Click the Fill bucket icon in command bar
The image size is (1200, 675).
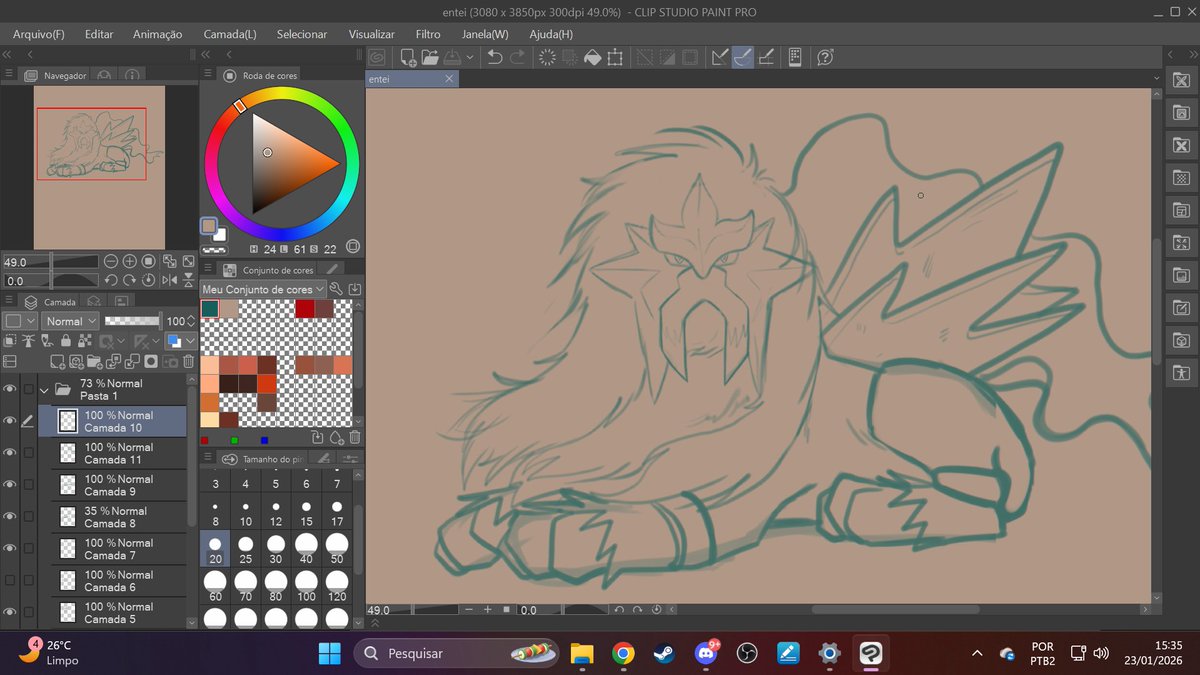592,57
